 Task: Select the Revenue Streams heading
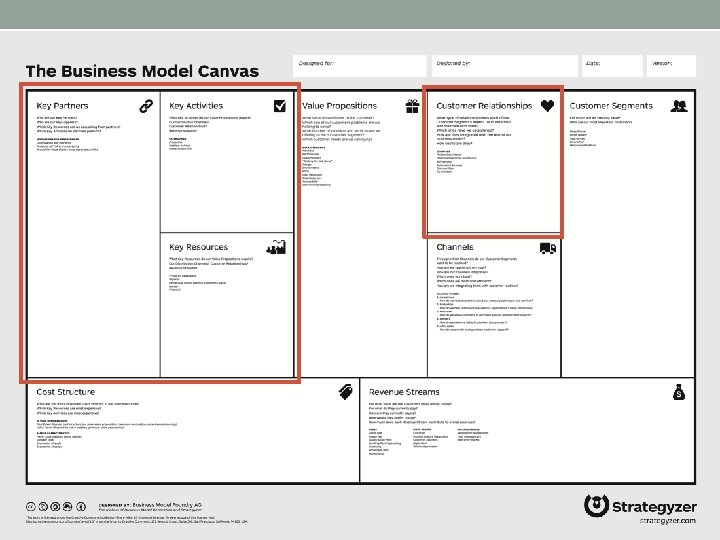point(404,392)
